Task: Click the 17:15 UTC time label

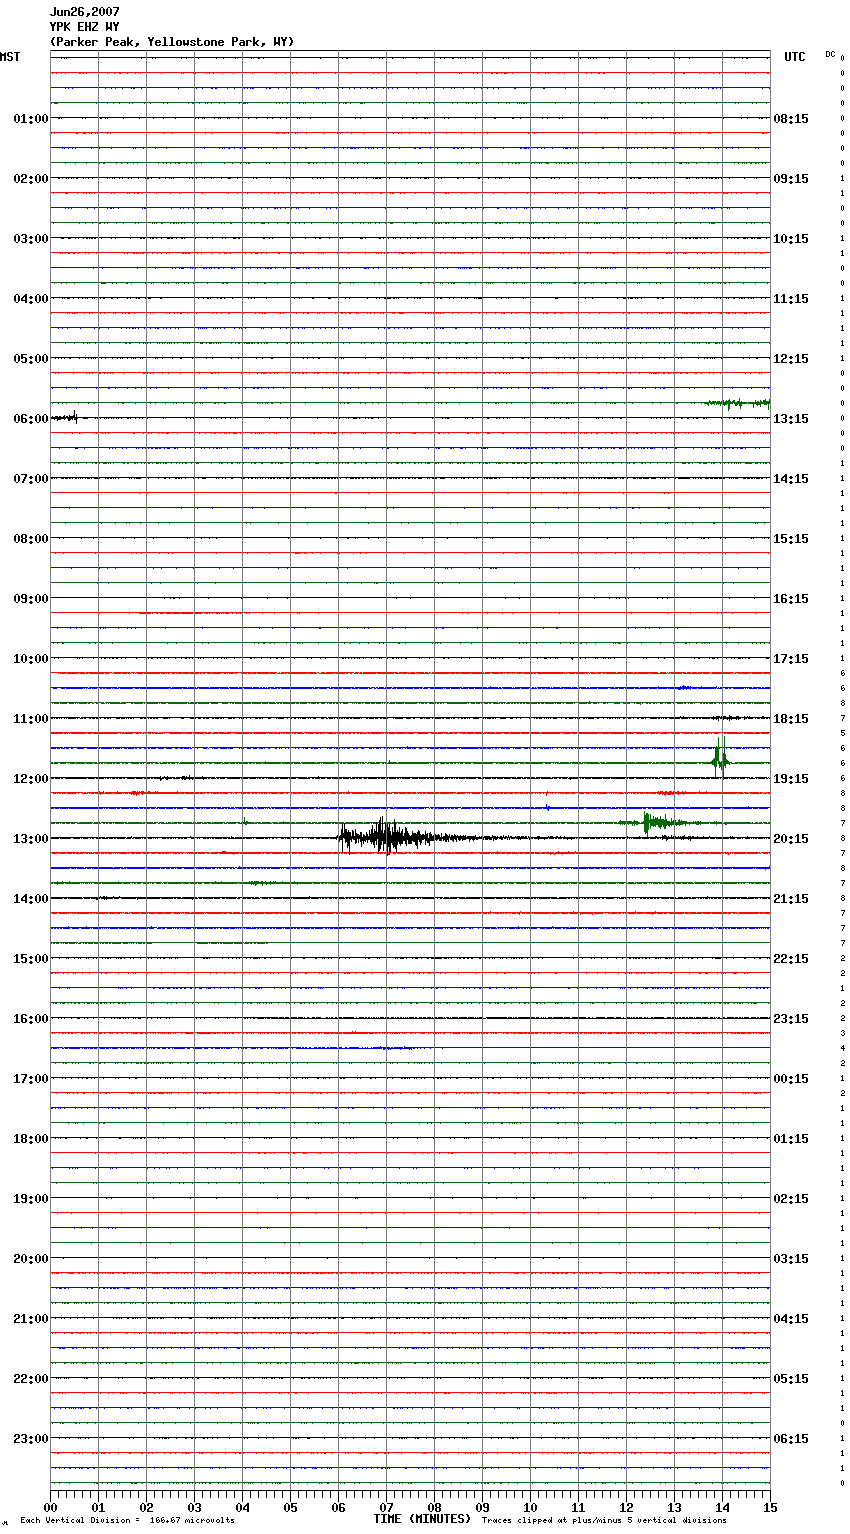Action: [791, 659]
